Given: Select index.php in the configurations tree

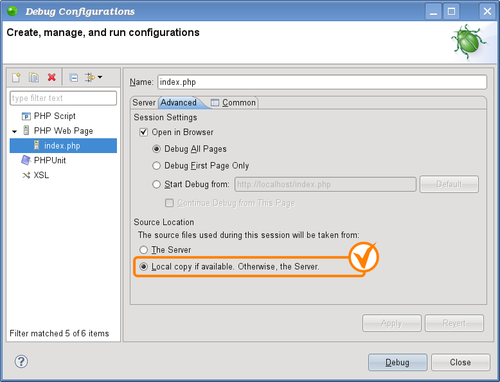Looking at the screenshot, I should [x=63, y=146].
